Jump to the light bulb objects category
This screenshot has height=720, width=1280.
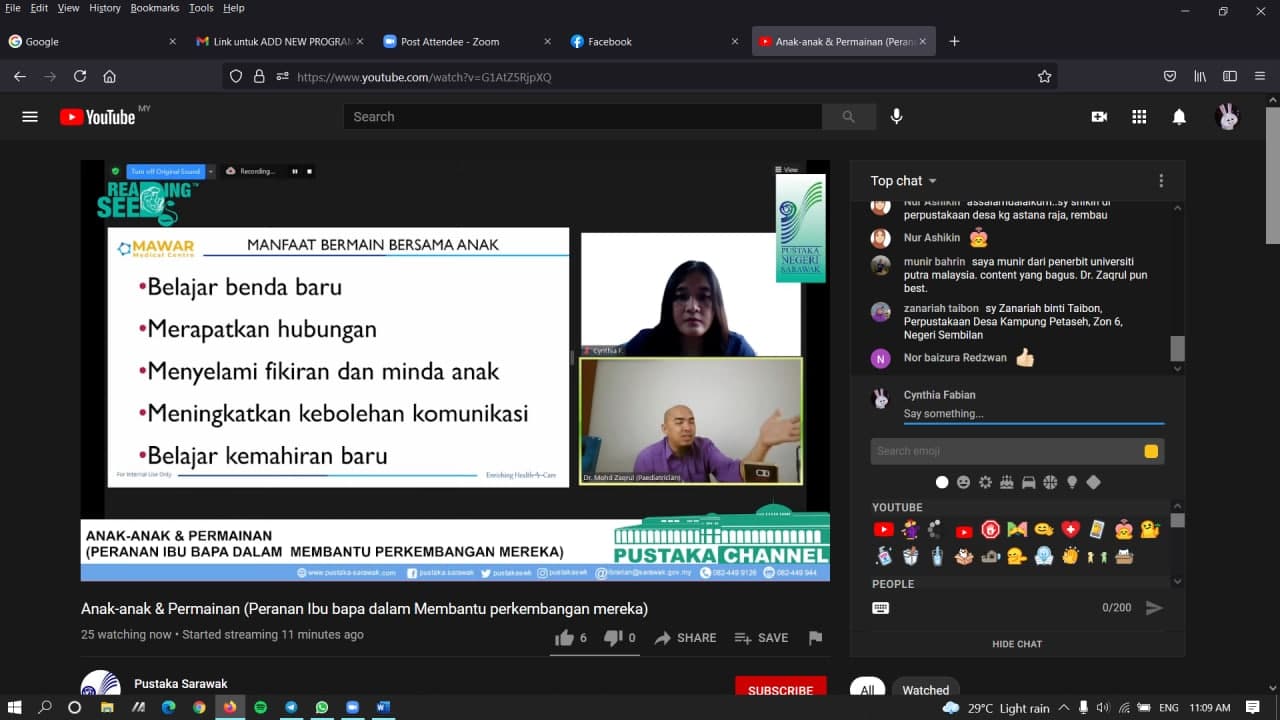1072,482
